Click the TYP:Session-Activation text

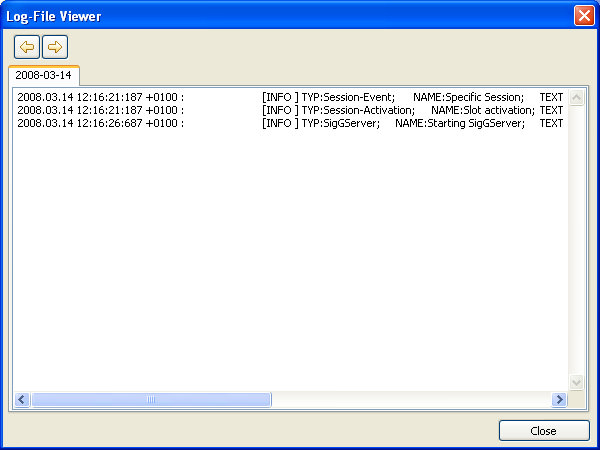coord(358,110)
